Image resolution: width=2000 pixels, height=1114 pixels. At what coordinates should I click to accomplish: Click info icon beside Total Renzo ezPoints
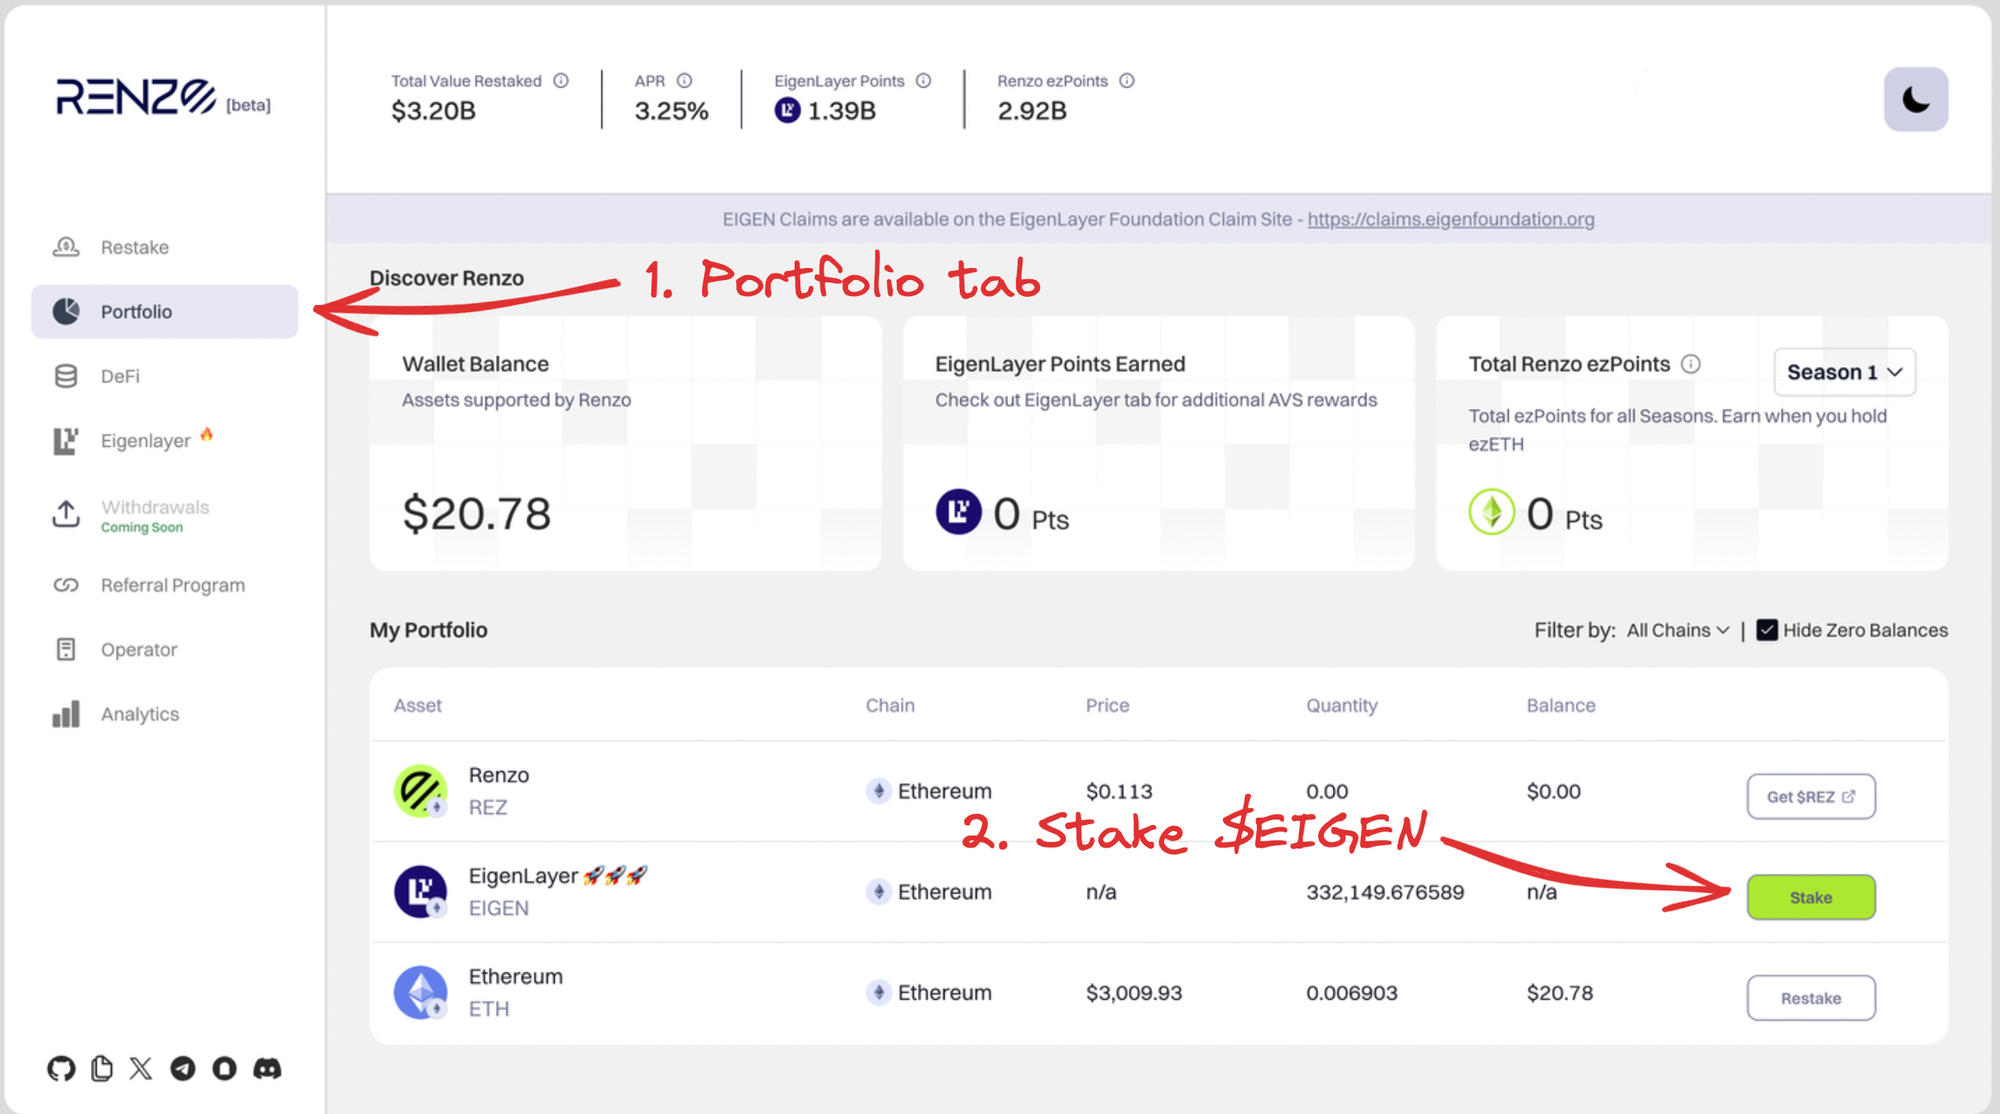click(1690, 364)
